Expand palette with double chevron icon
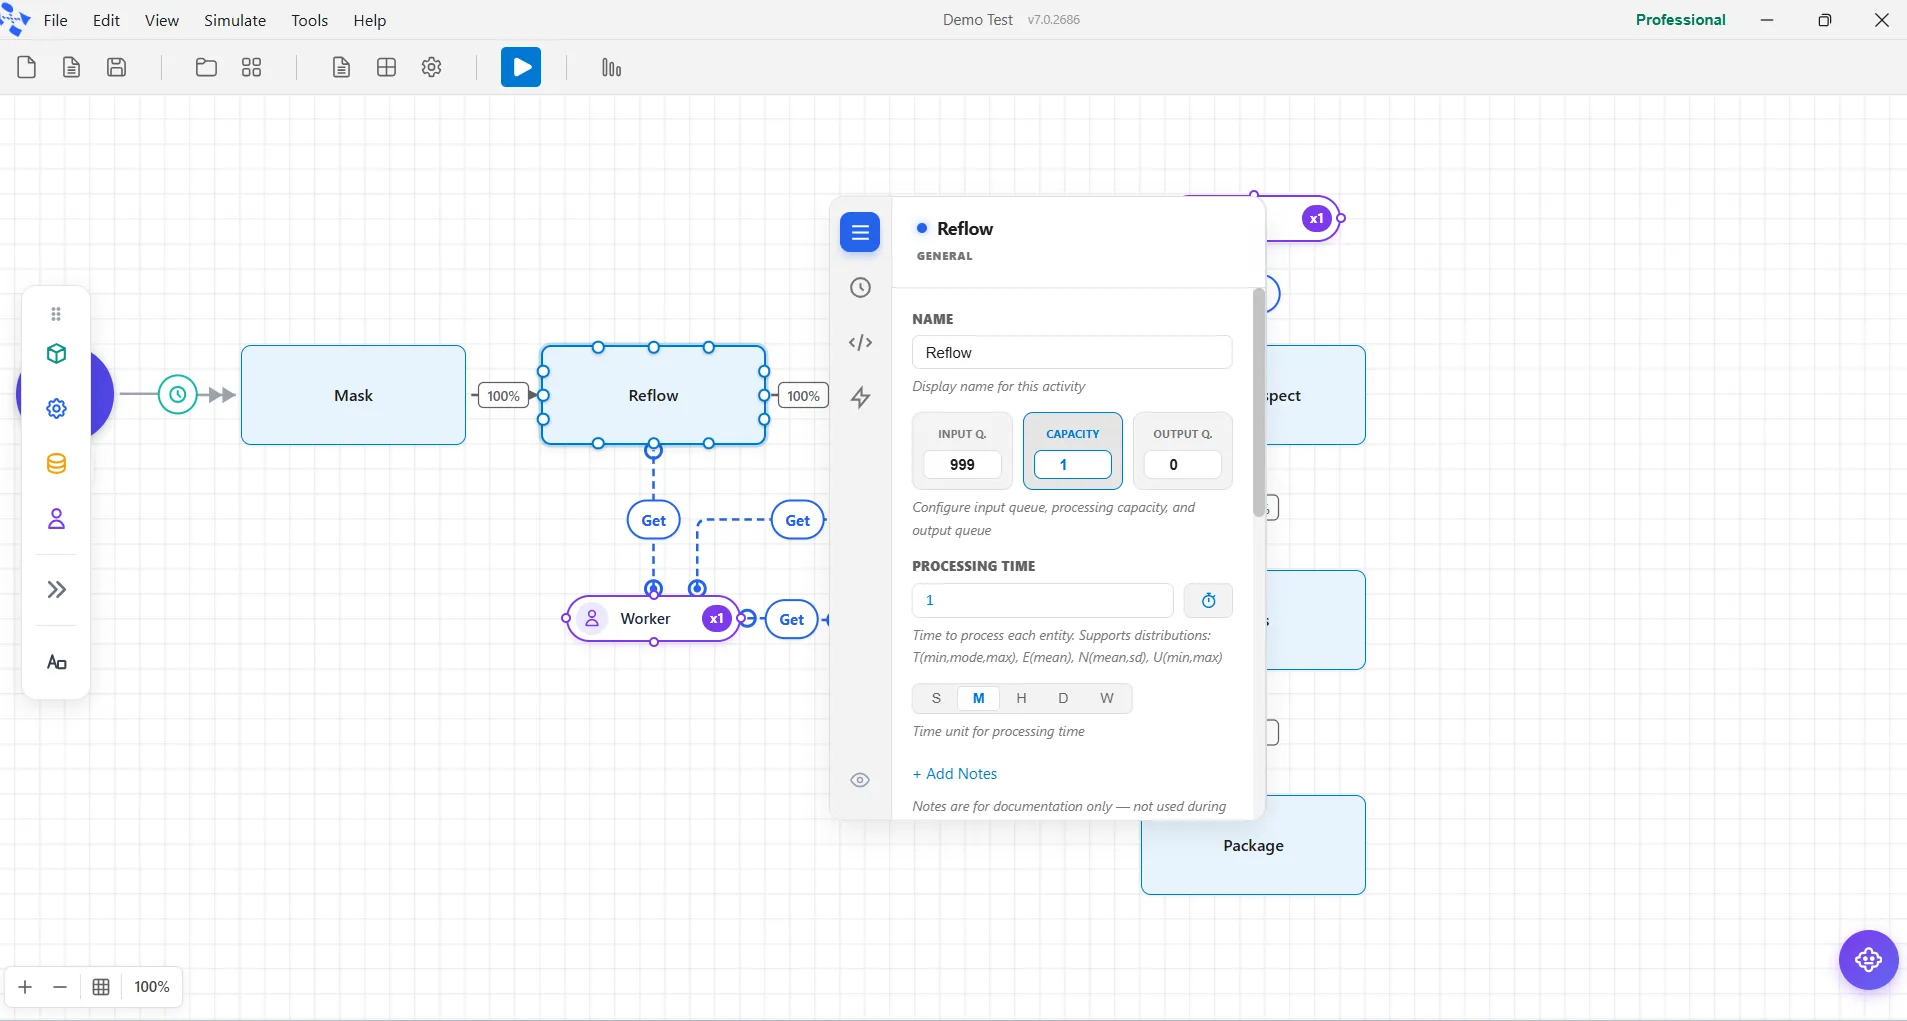Viewport: 1907px width, 1021px height. [x=57, y=589]
